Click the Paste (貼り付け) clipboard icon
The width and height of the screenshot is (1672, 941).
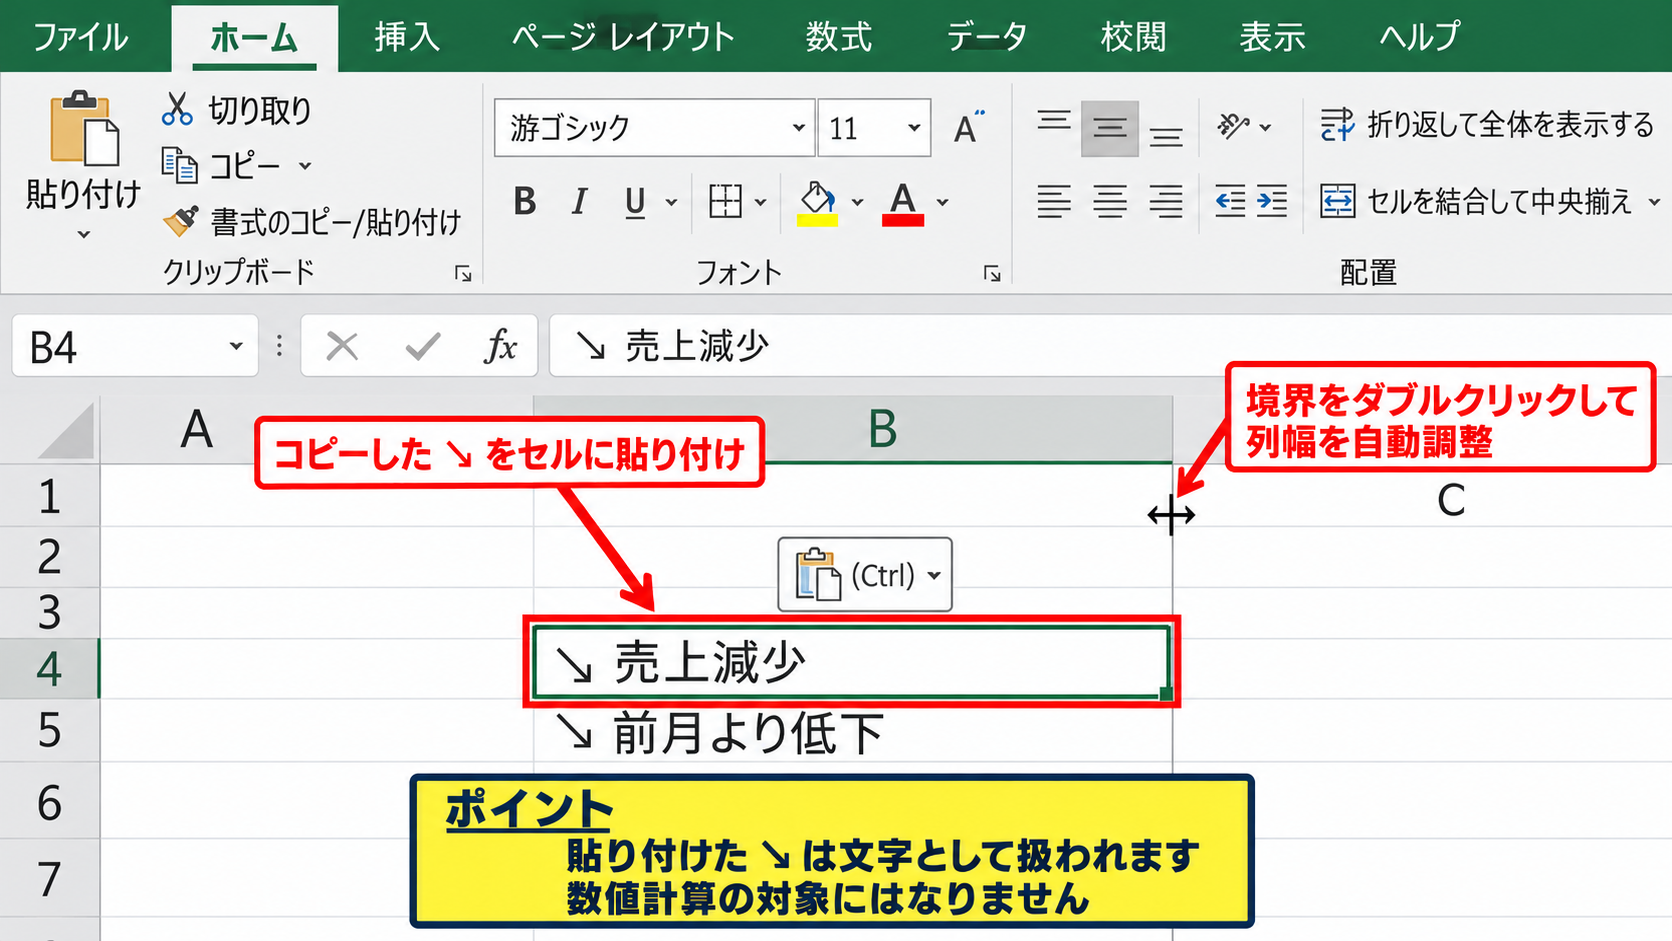point(84,128)
